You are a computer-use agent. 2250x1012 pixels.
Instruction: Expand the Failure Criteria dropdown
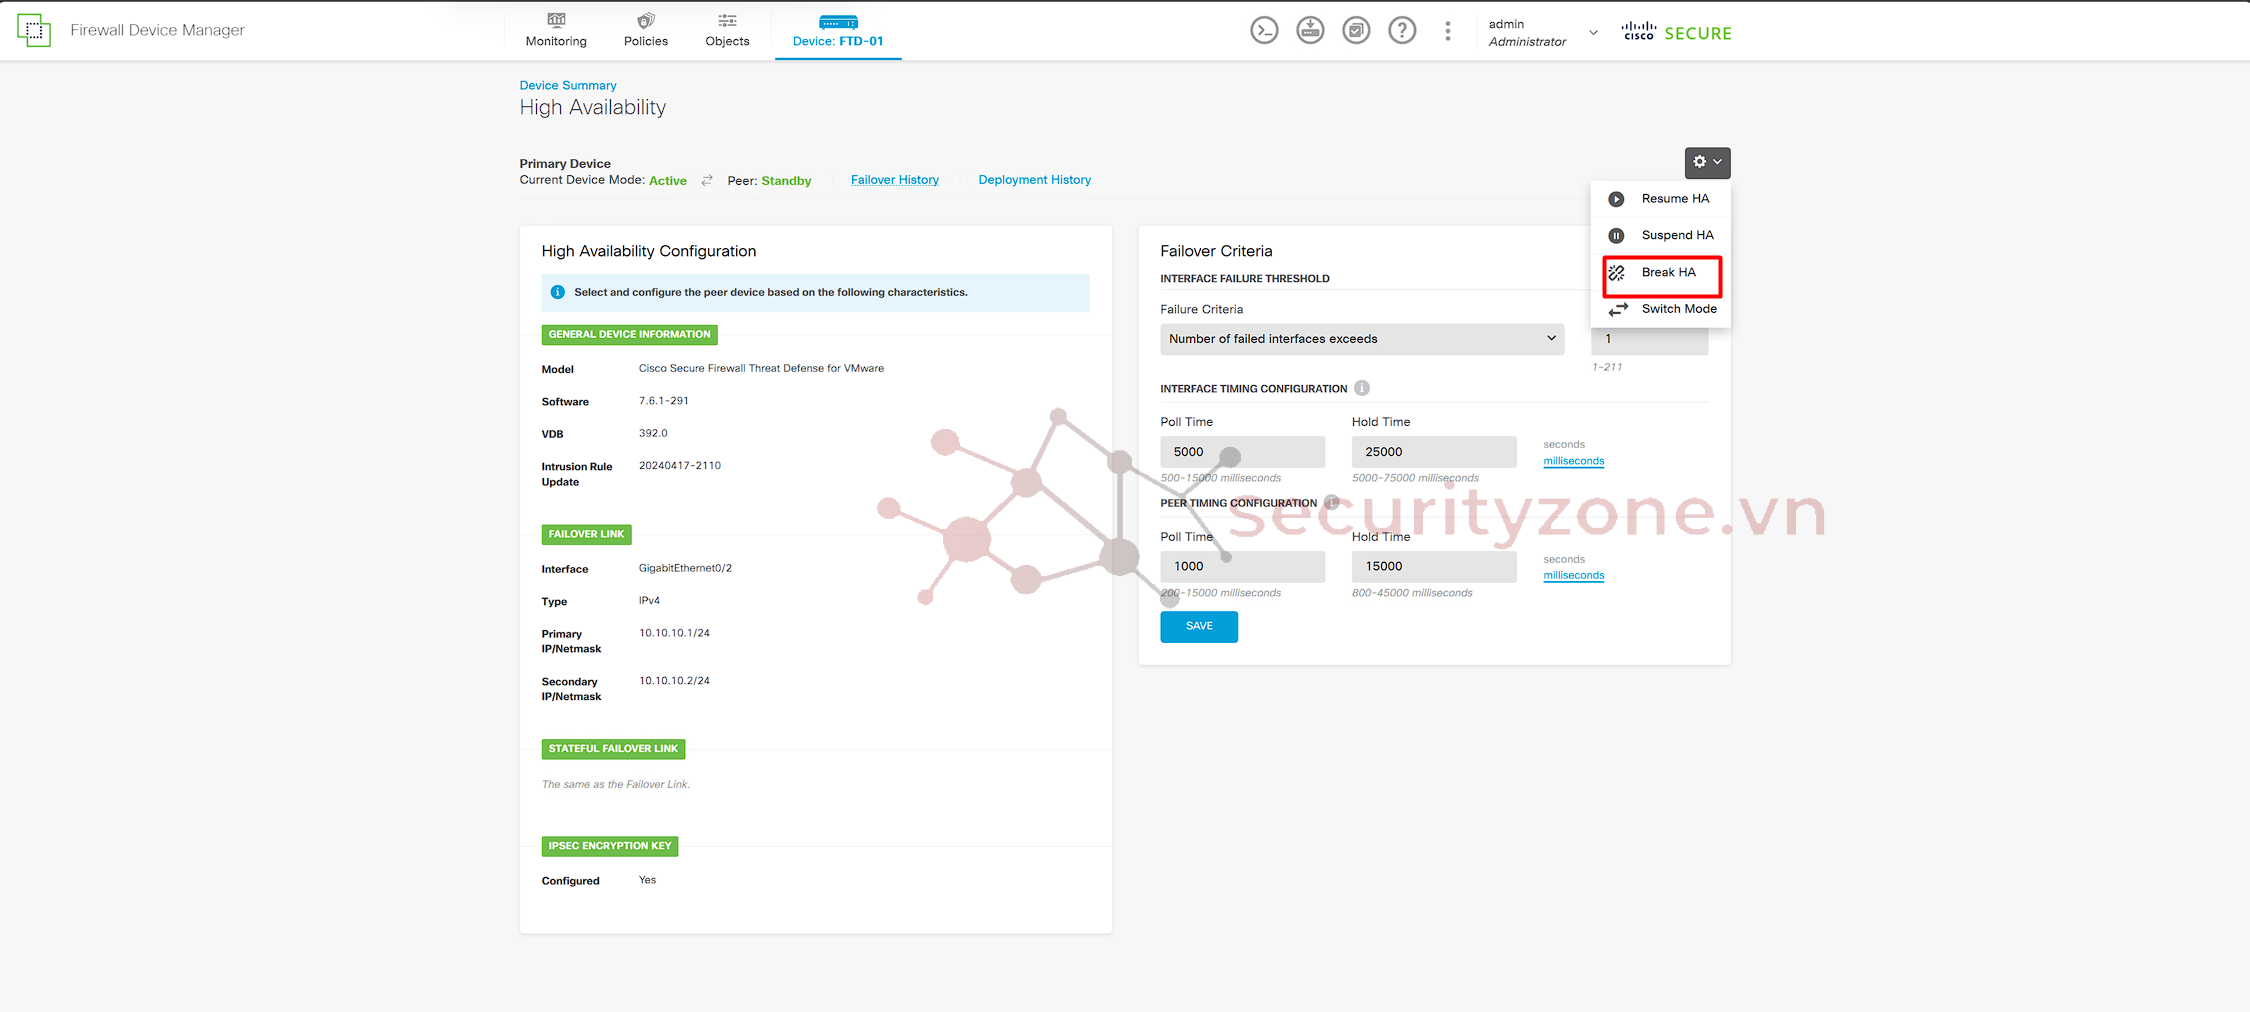[1361, 339]
